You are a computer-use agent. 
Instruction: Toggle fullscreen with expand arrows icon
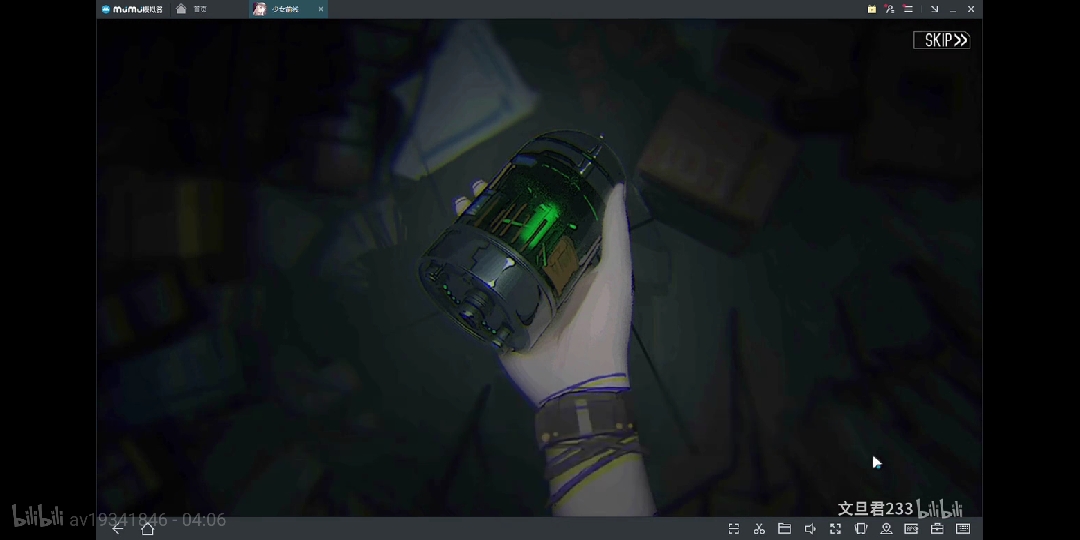[835, 528]
